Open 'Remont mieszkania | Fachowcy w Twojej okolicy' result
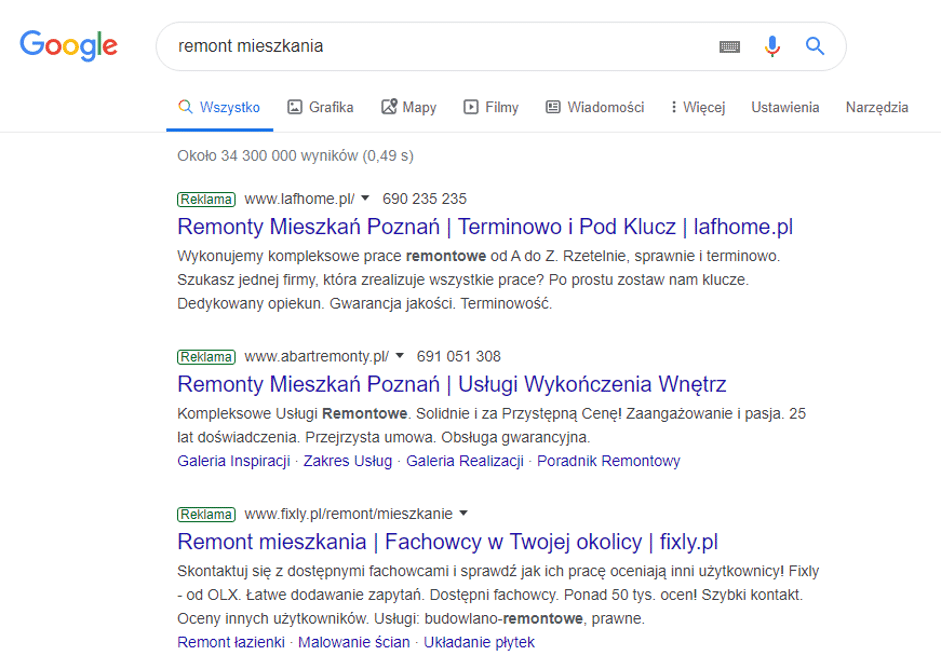 (x=448, y=542)
